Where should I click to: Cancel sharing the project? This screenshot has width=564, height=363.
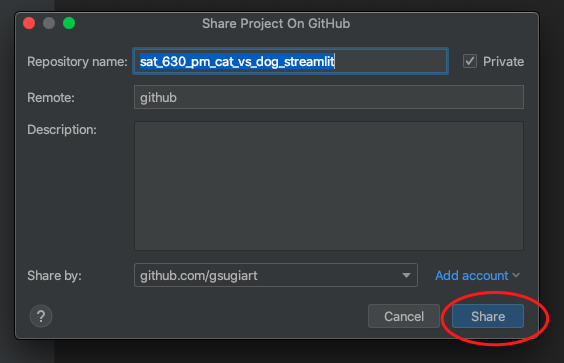[x=404, y=316]
